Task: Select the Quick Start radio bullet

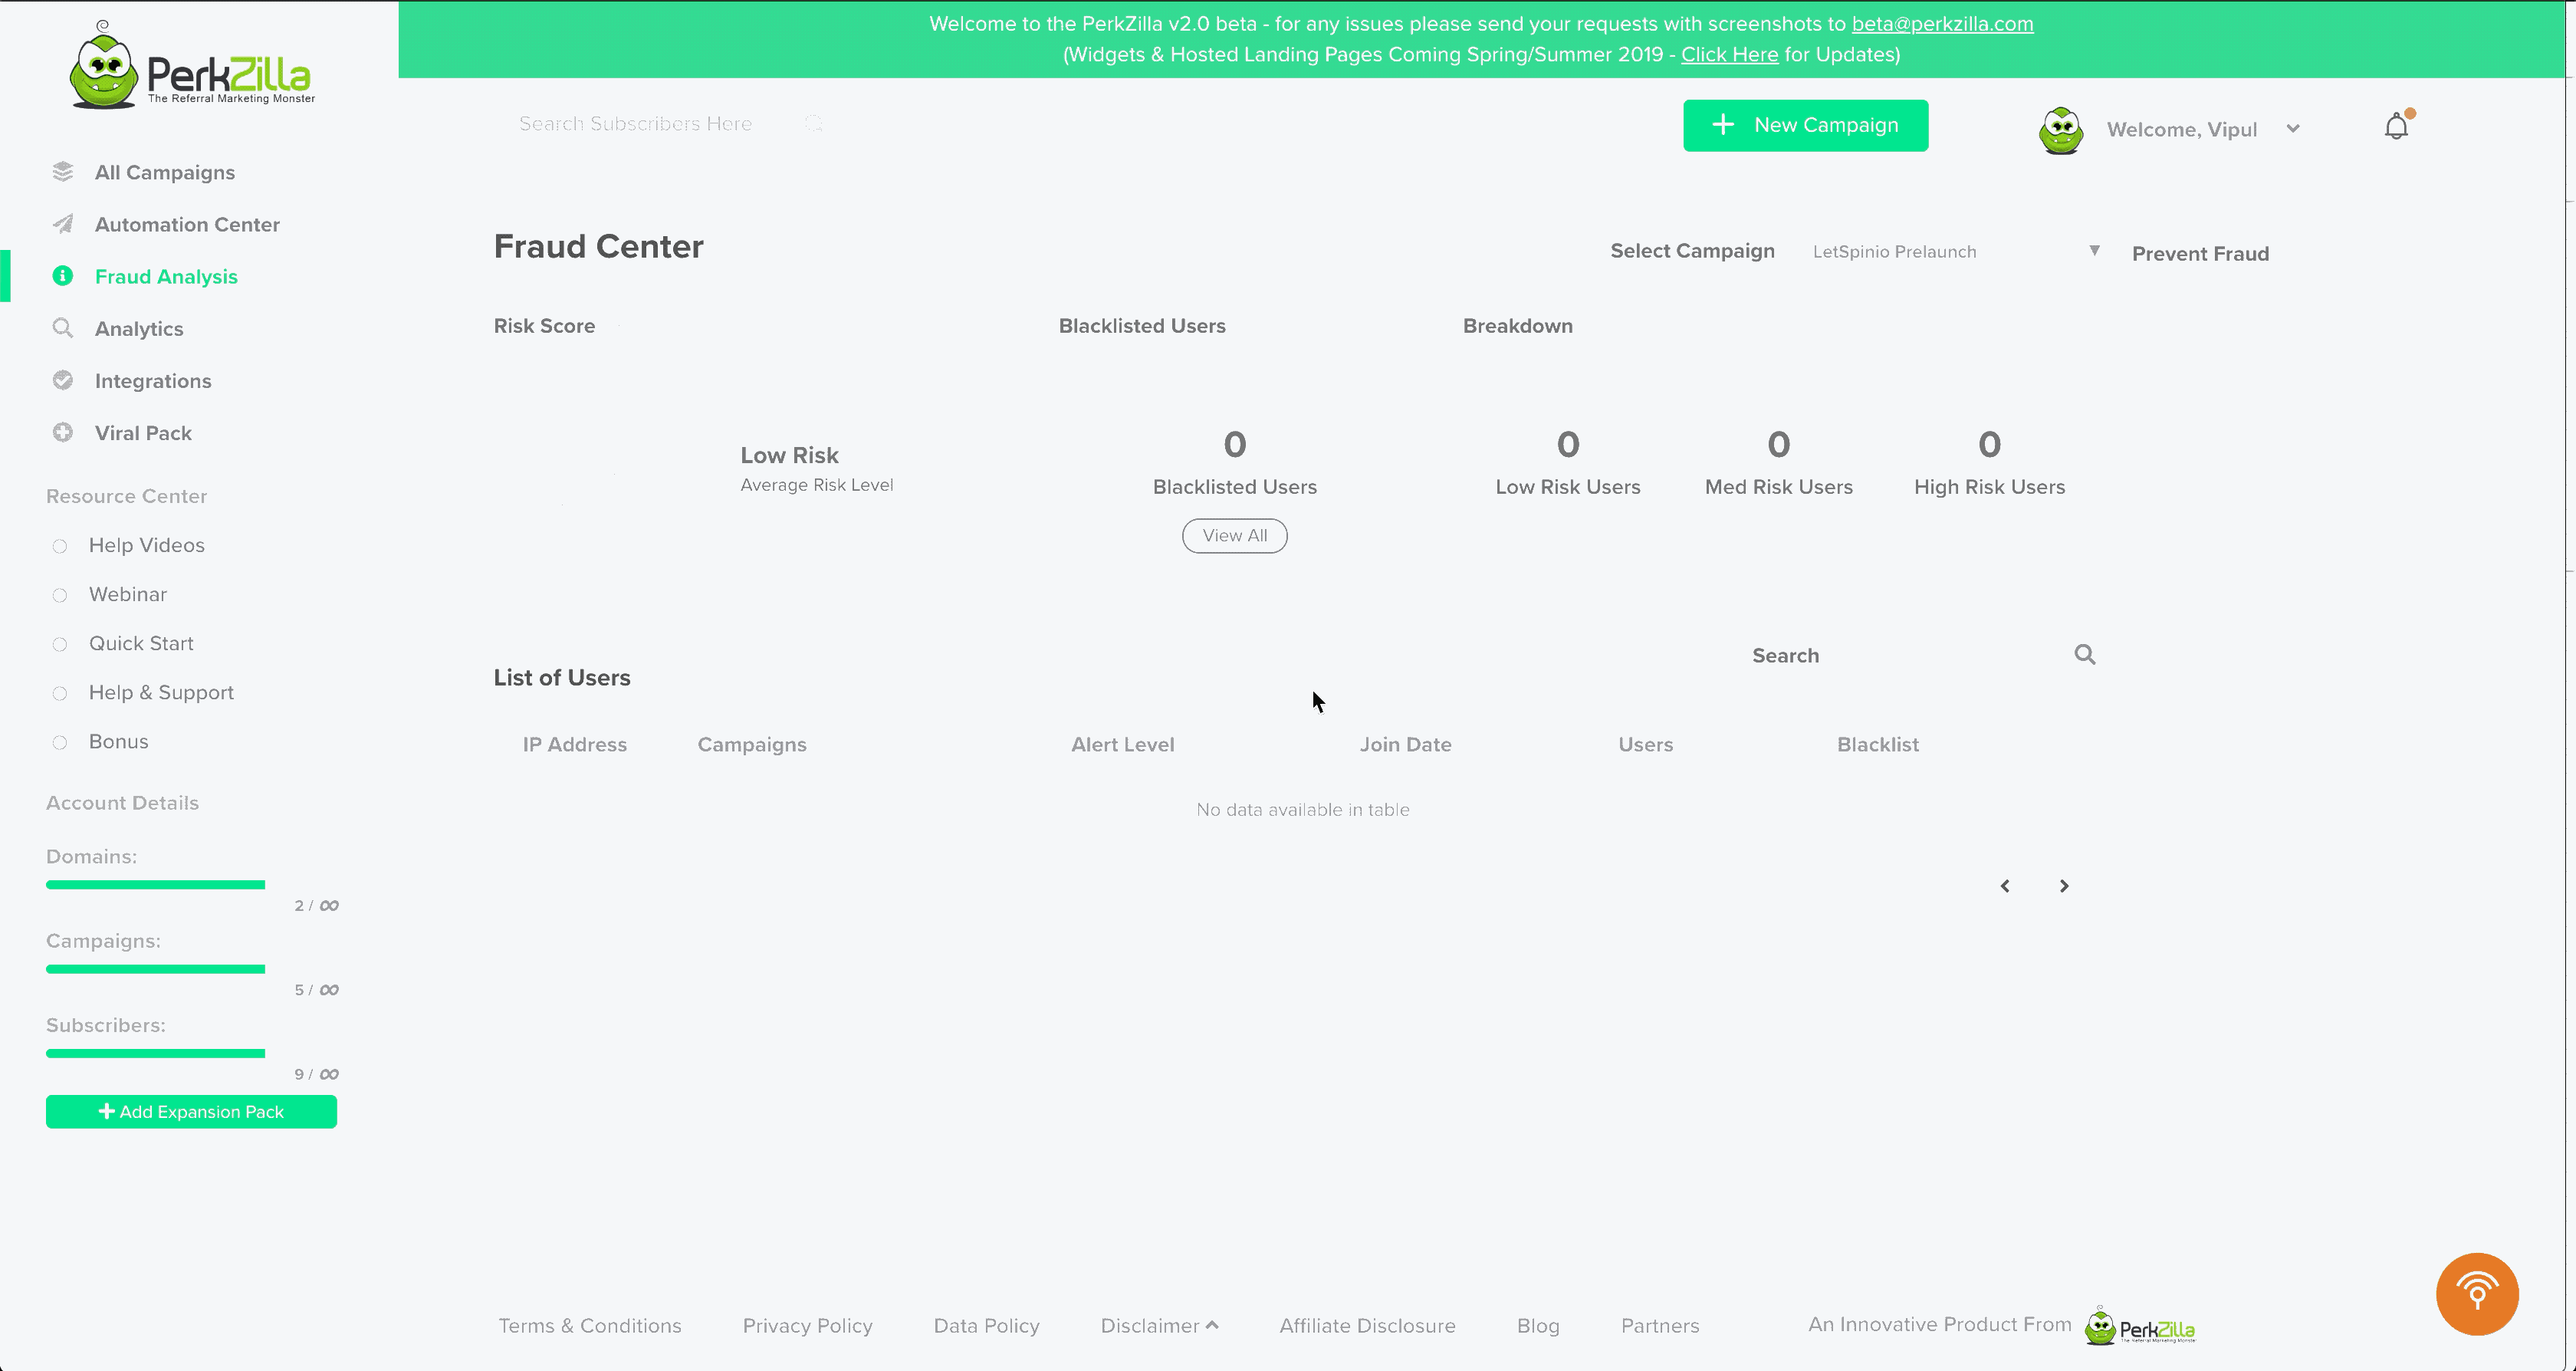Action: click(60, 644)
